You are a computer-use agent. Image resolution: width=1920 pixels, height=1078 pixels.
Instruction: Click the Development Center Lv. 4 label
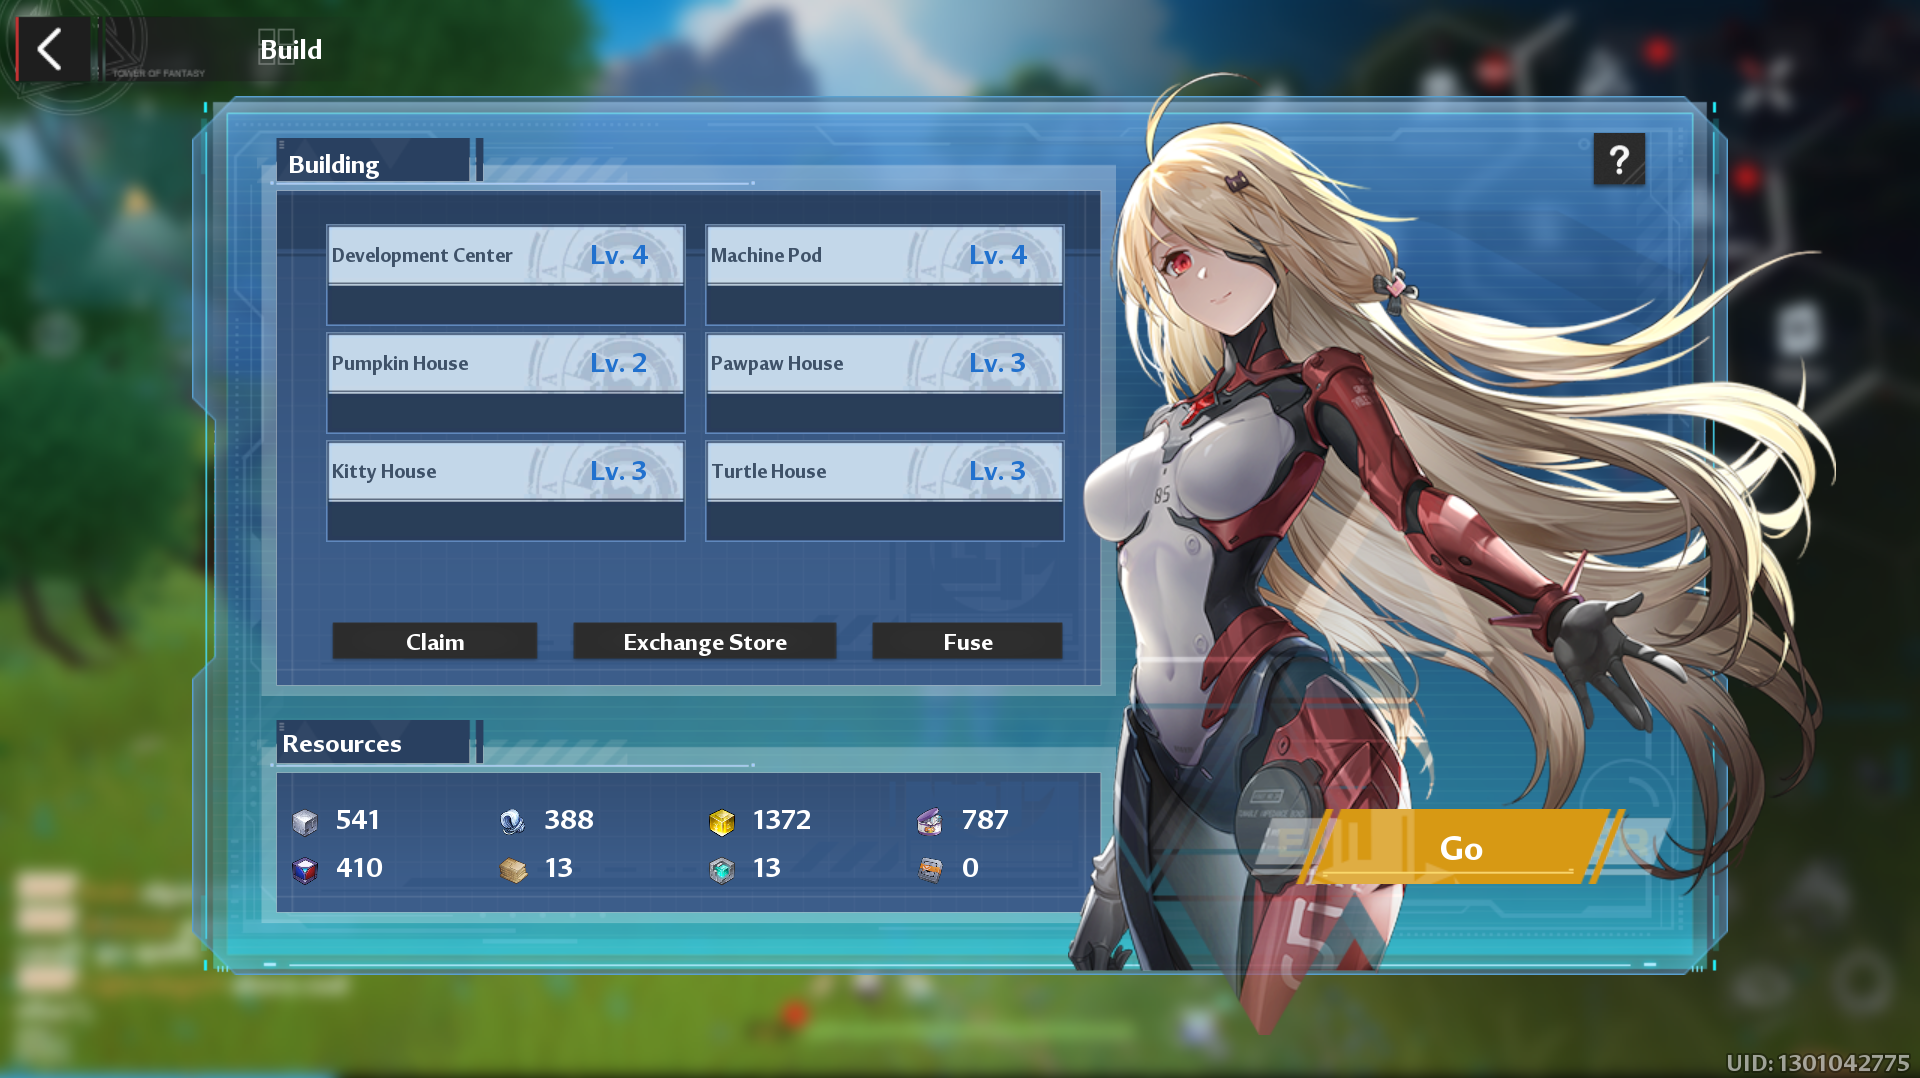[618, 255]
